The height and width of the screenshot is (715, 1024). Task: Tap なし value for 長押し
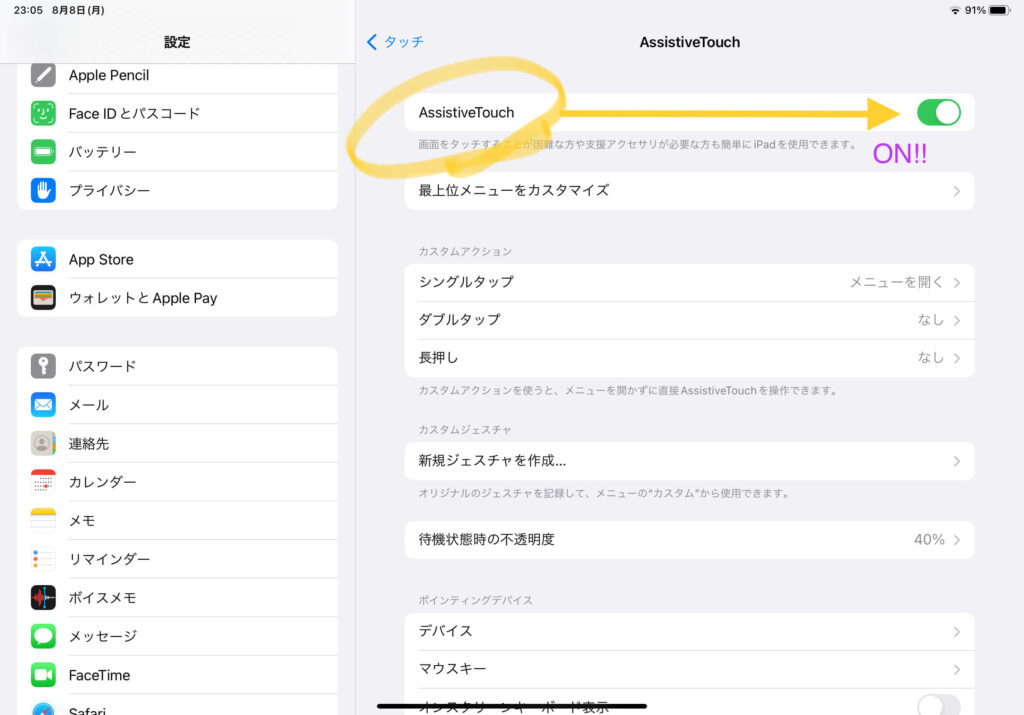tap(931, 358)
